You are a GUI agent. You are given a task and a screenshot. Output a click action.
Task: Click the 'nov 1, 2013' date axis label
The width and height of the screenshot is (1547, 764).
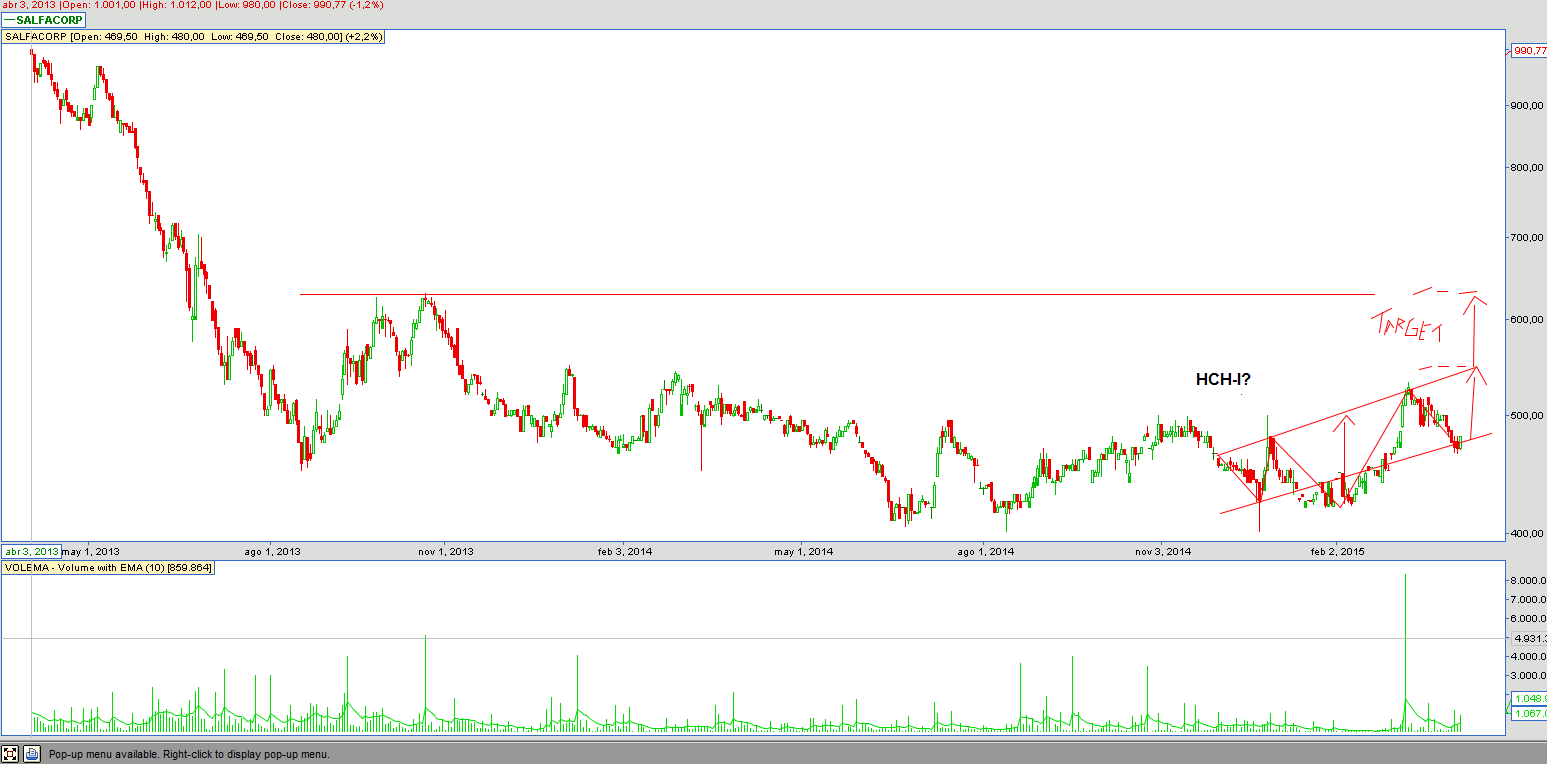[445, 551]
